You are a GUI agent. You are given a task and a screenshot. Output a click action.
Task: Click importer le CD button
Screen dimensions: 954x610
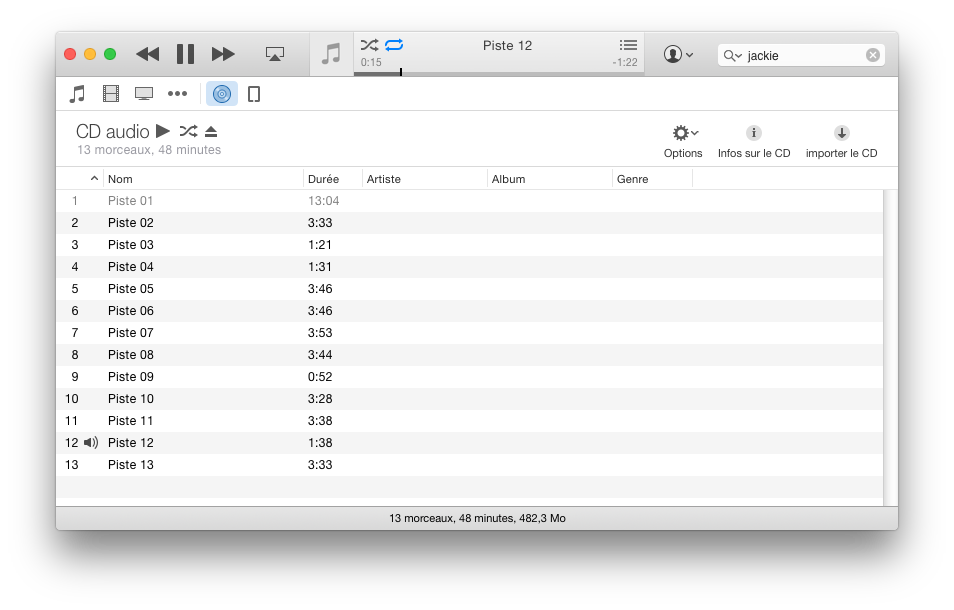coord(841,142)
